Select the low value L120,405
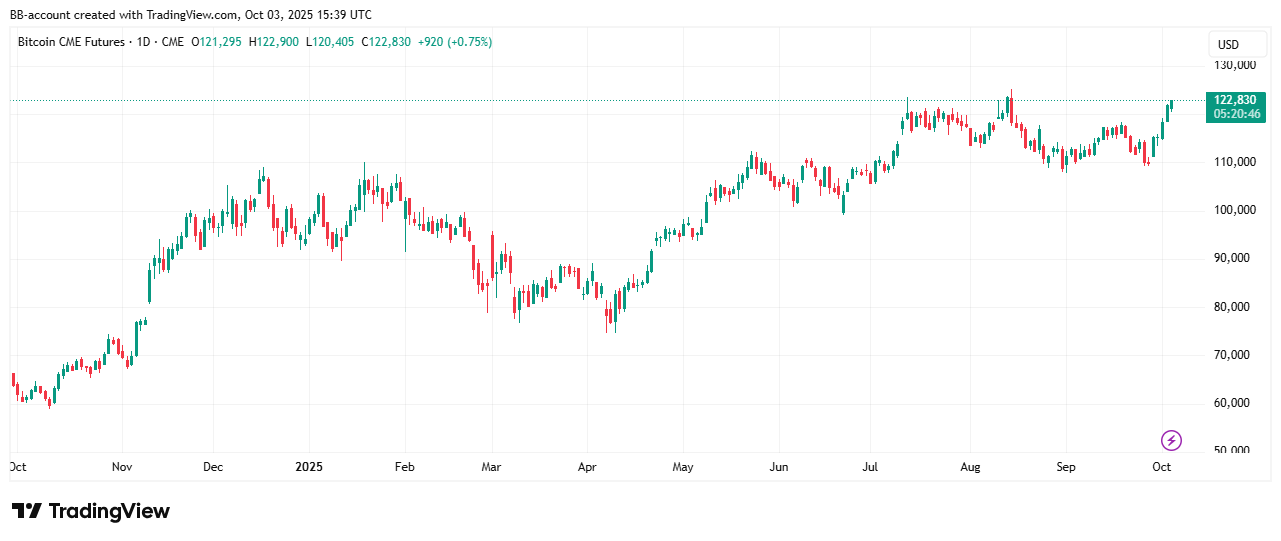This screenshot has height=541, width=1281. tap(331, 42)
